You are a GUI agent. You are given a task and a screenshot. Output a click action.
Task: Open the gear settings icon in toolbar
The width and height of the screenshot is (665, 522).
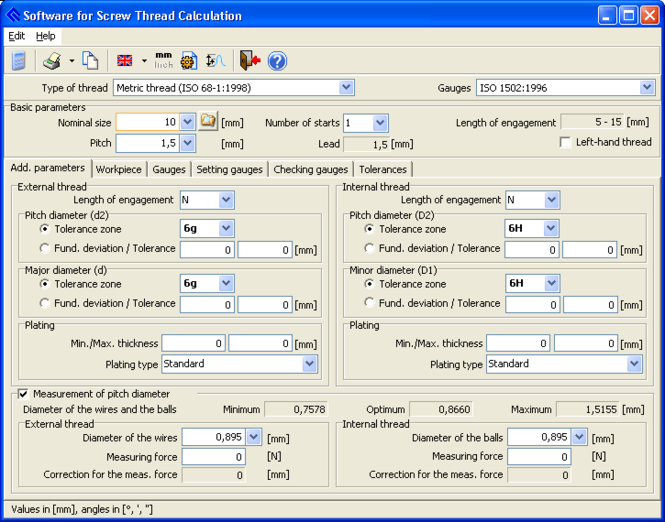click(x=188, y=61)
